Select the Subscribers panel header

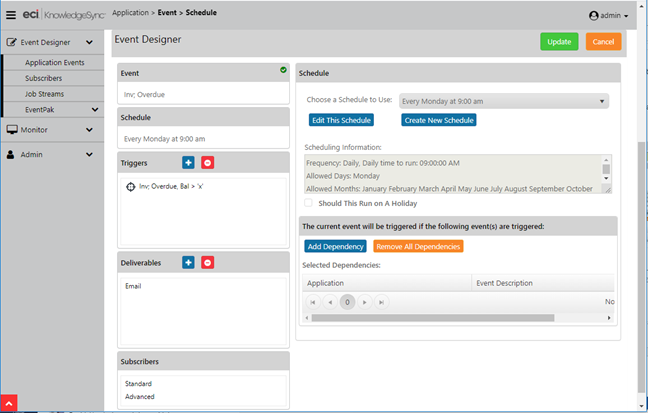[x=203, y=361]
